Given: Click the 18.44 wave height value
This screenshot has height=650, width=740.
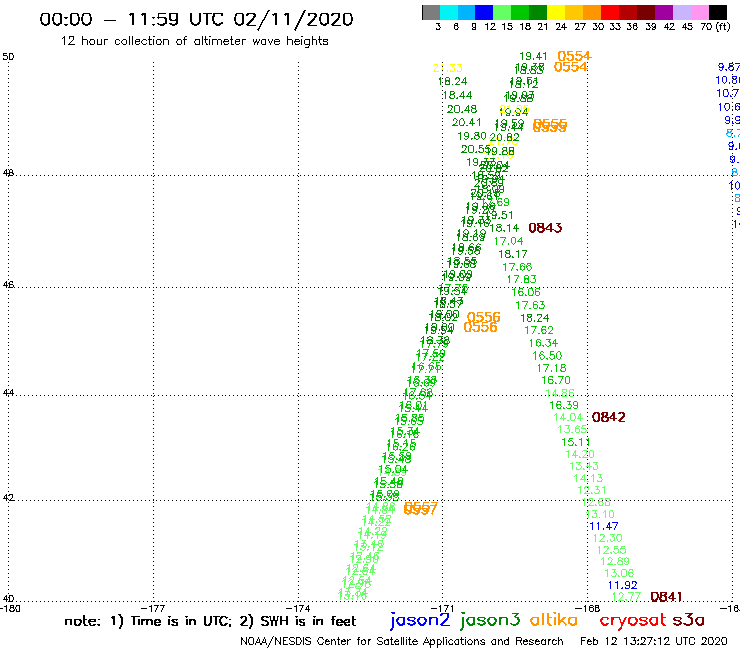Looking at the screenshot, I should click(457, 95).
